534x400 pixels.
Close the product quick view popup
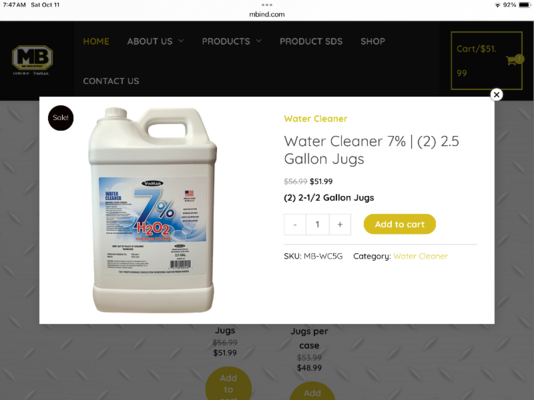[x=497, y=95]
